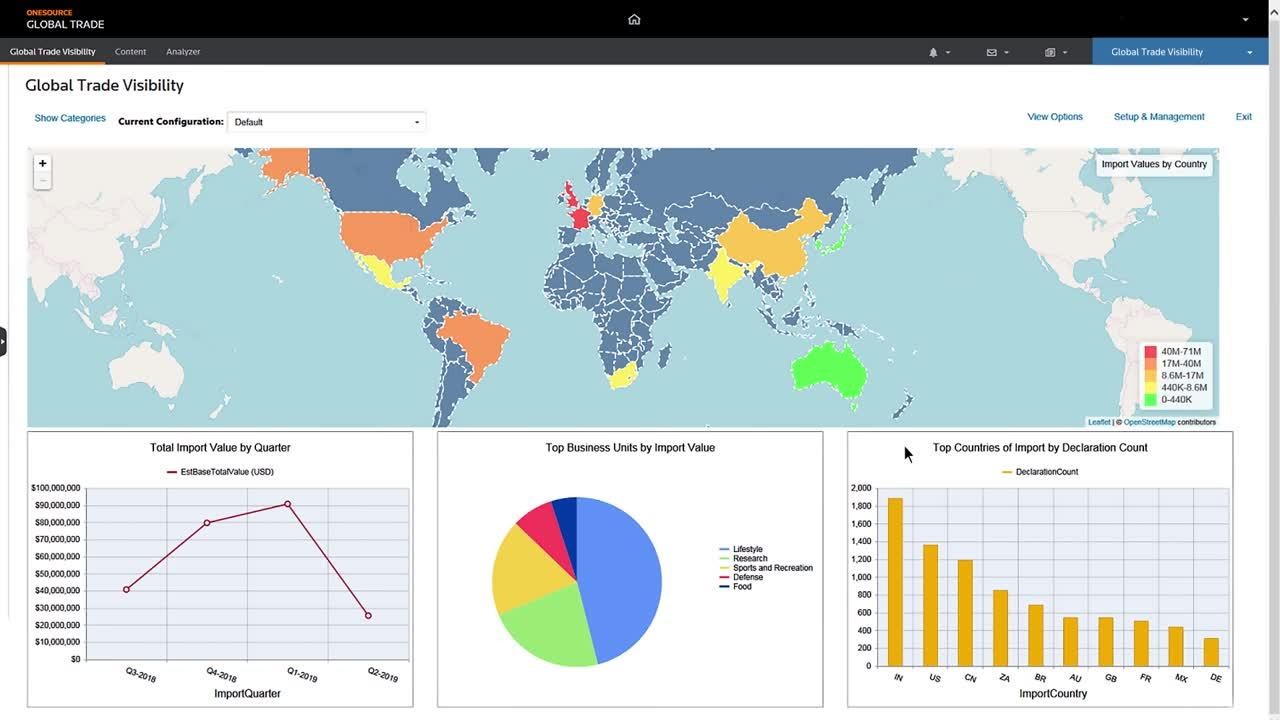
Task: Select the IN bar in declaration chart
Action: (895, 581)
